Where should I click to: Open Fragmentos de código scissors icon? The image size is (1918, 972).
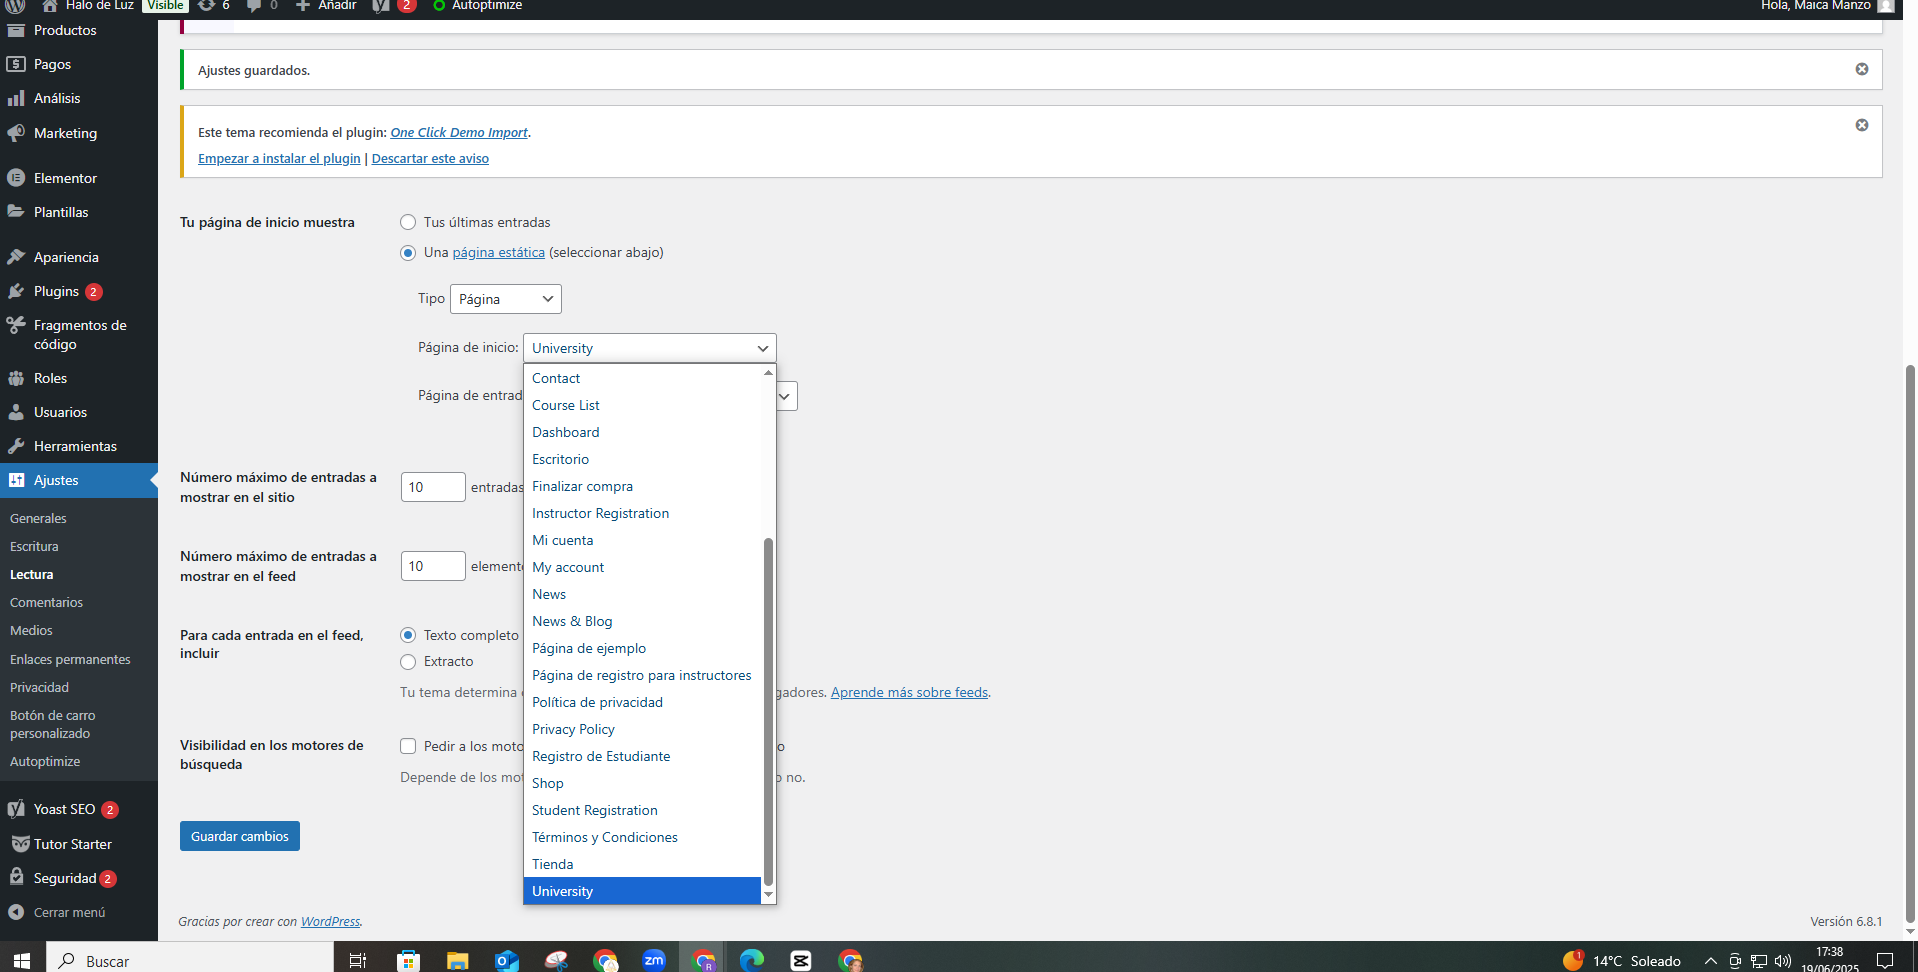click(16, 325)
